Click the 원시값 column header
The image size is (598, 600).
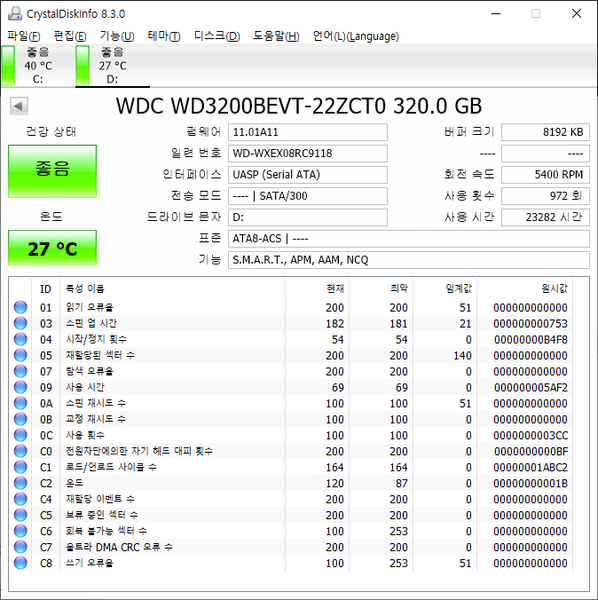tap(525, 289)
